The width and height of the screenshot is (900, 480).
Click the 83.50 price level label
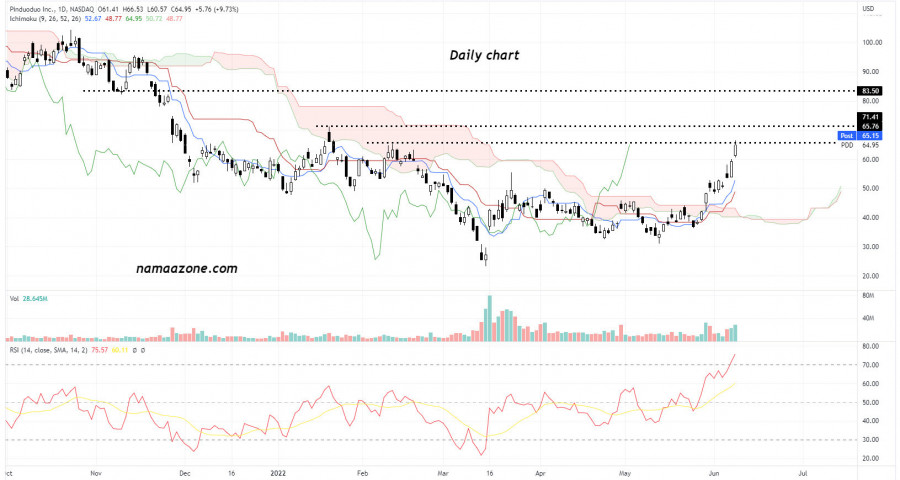tap(869, 91)
